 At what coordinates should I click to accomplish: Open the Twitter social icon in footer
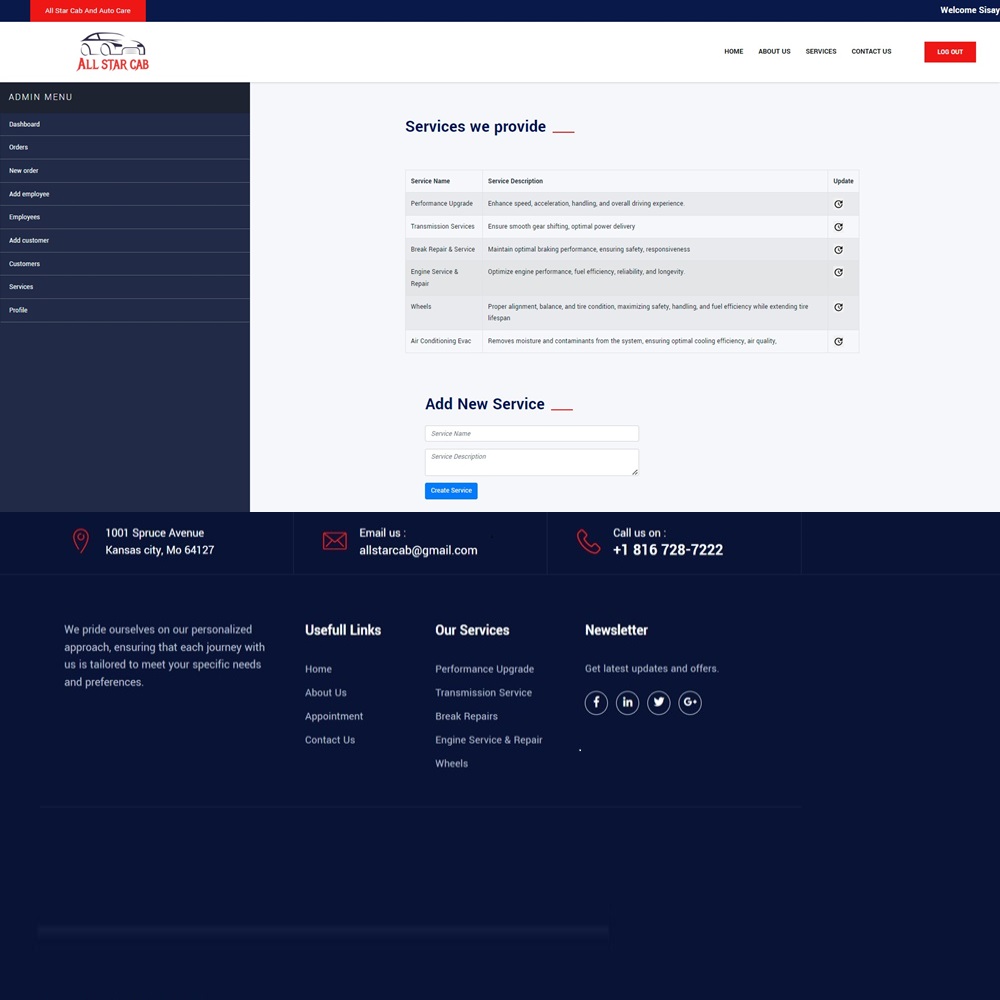658,703
